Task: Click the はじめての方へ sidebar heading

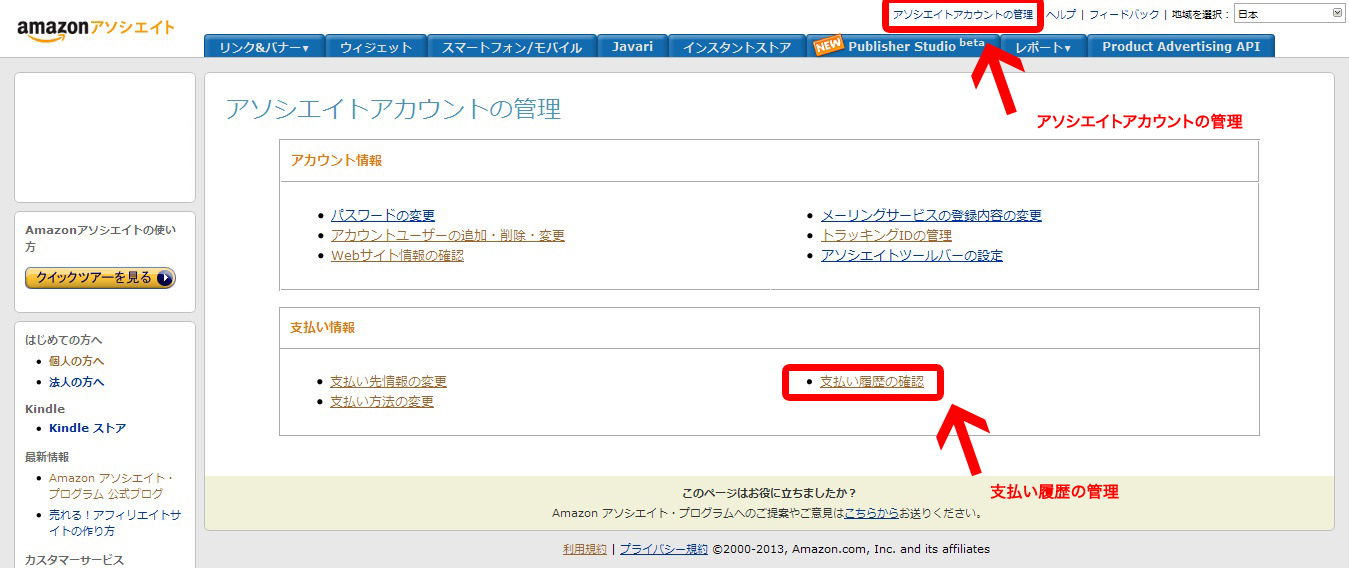Action: pos(64,340)
